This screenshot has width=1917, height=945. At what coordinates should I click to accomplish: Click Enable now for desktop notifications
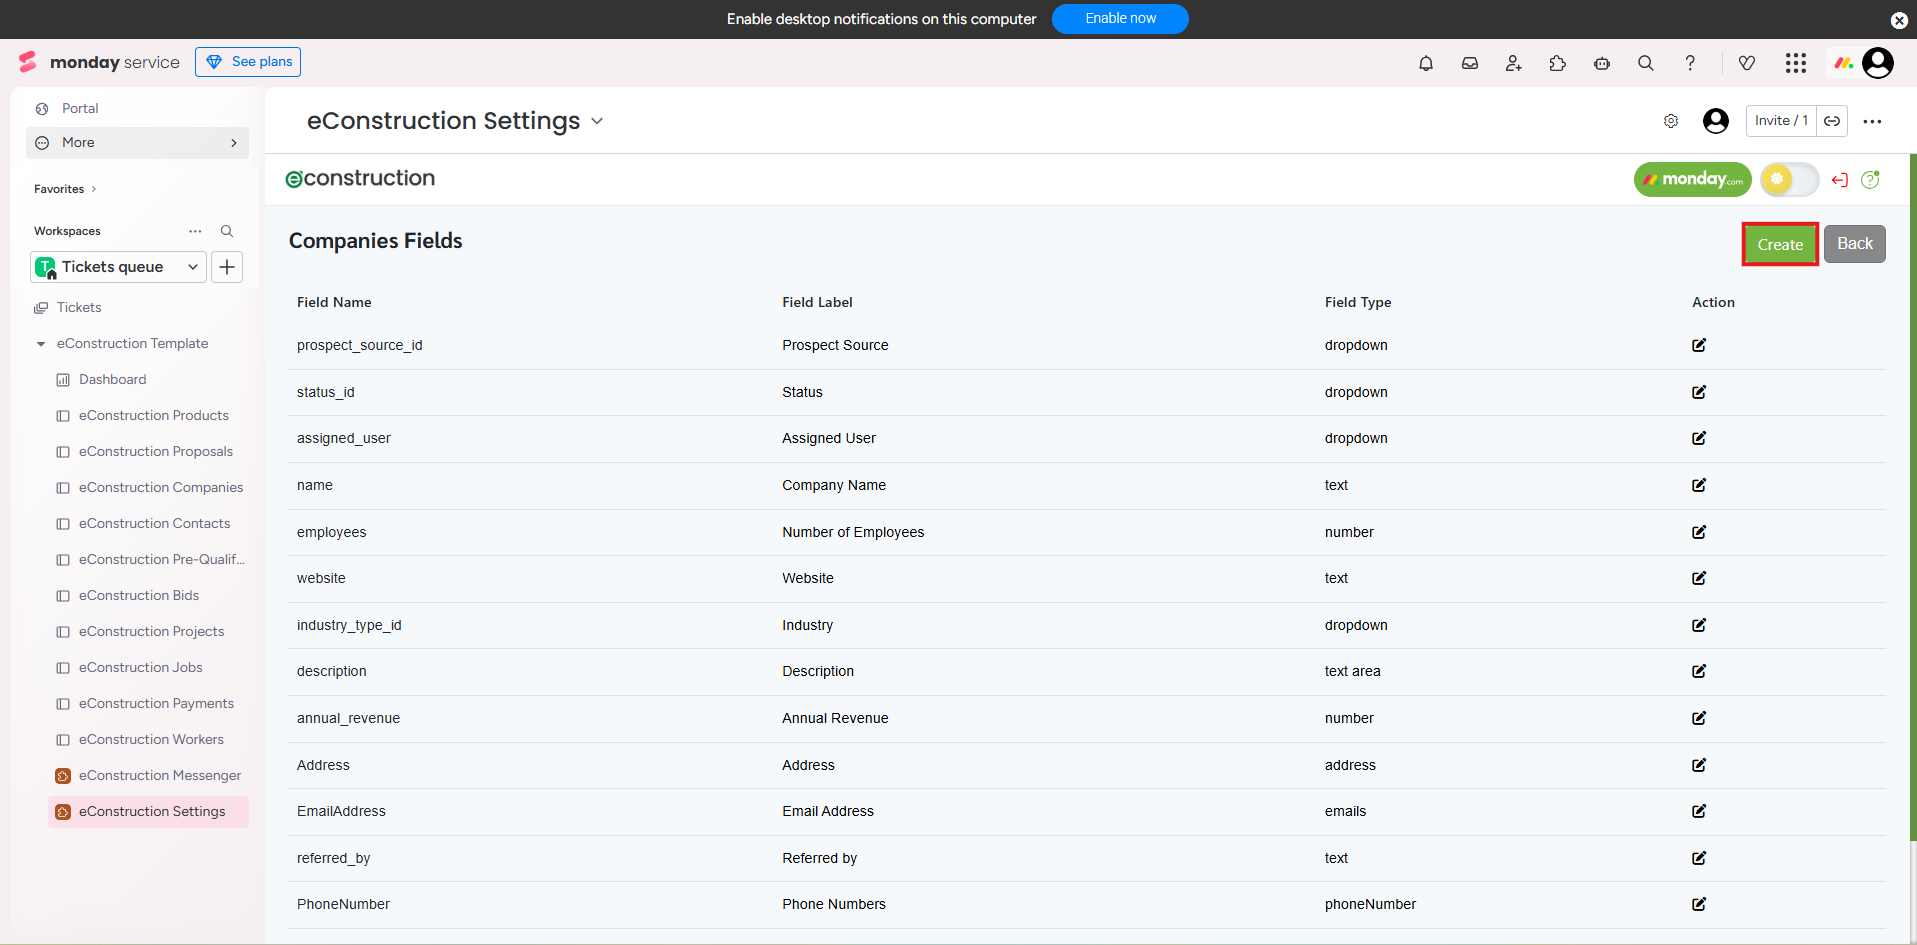1119,19
